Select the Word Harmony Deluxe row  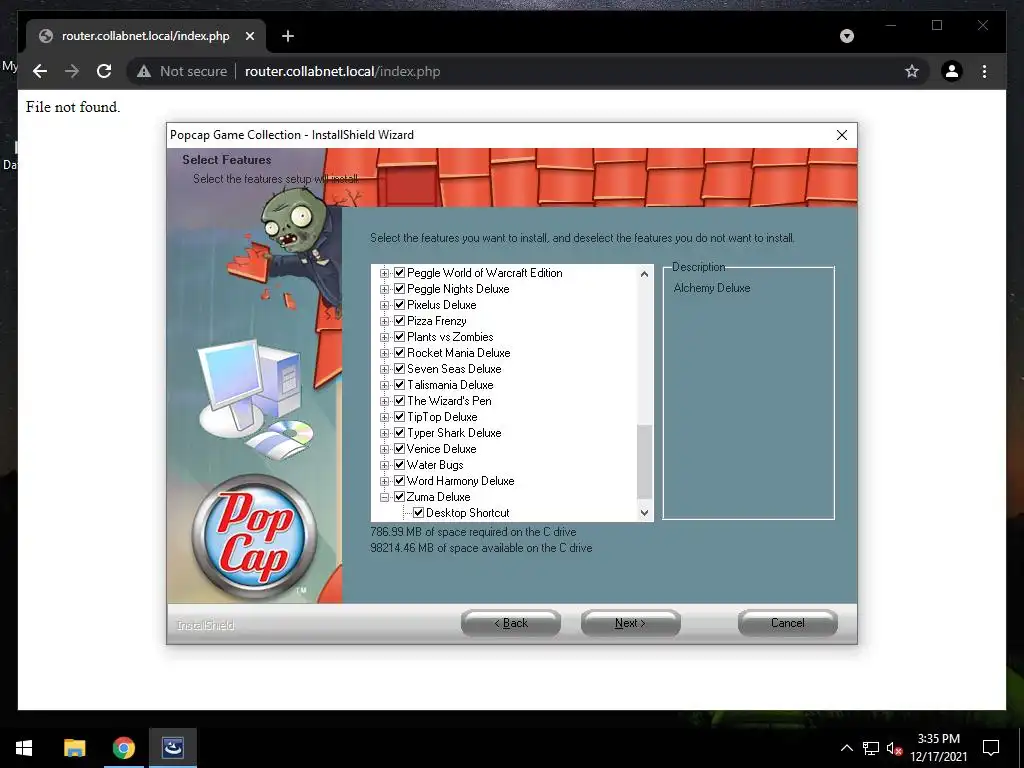pos(460,481)
